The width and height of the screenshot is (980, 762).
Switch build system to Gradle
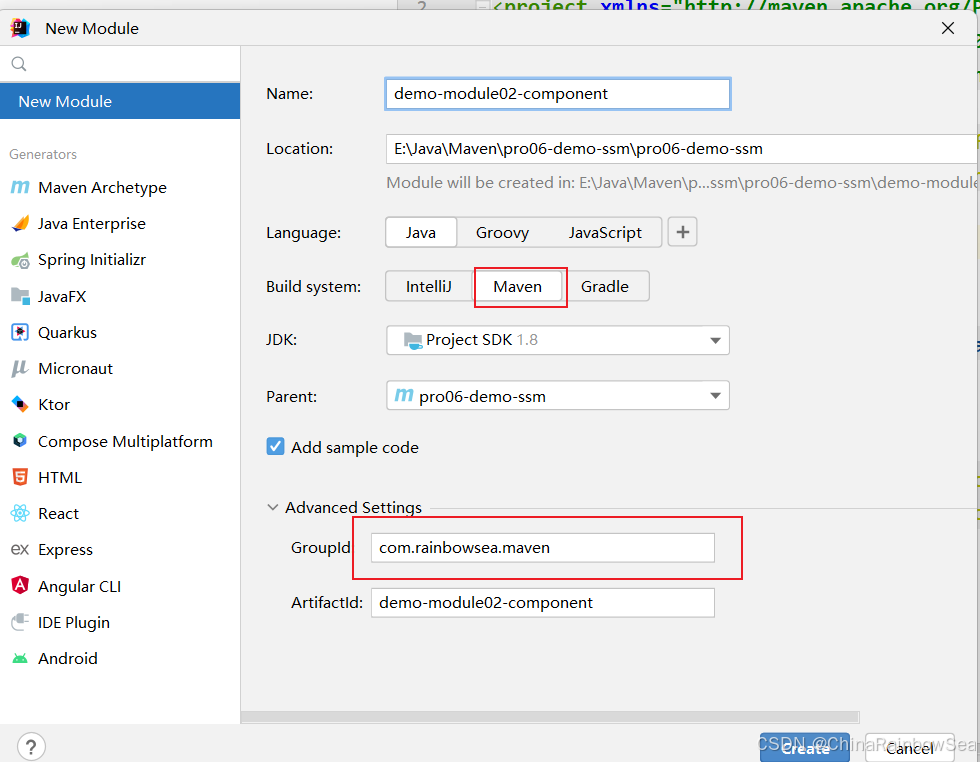click(605, 286)
